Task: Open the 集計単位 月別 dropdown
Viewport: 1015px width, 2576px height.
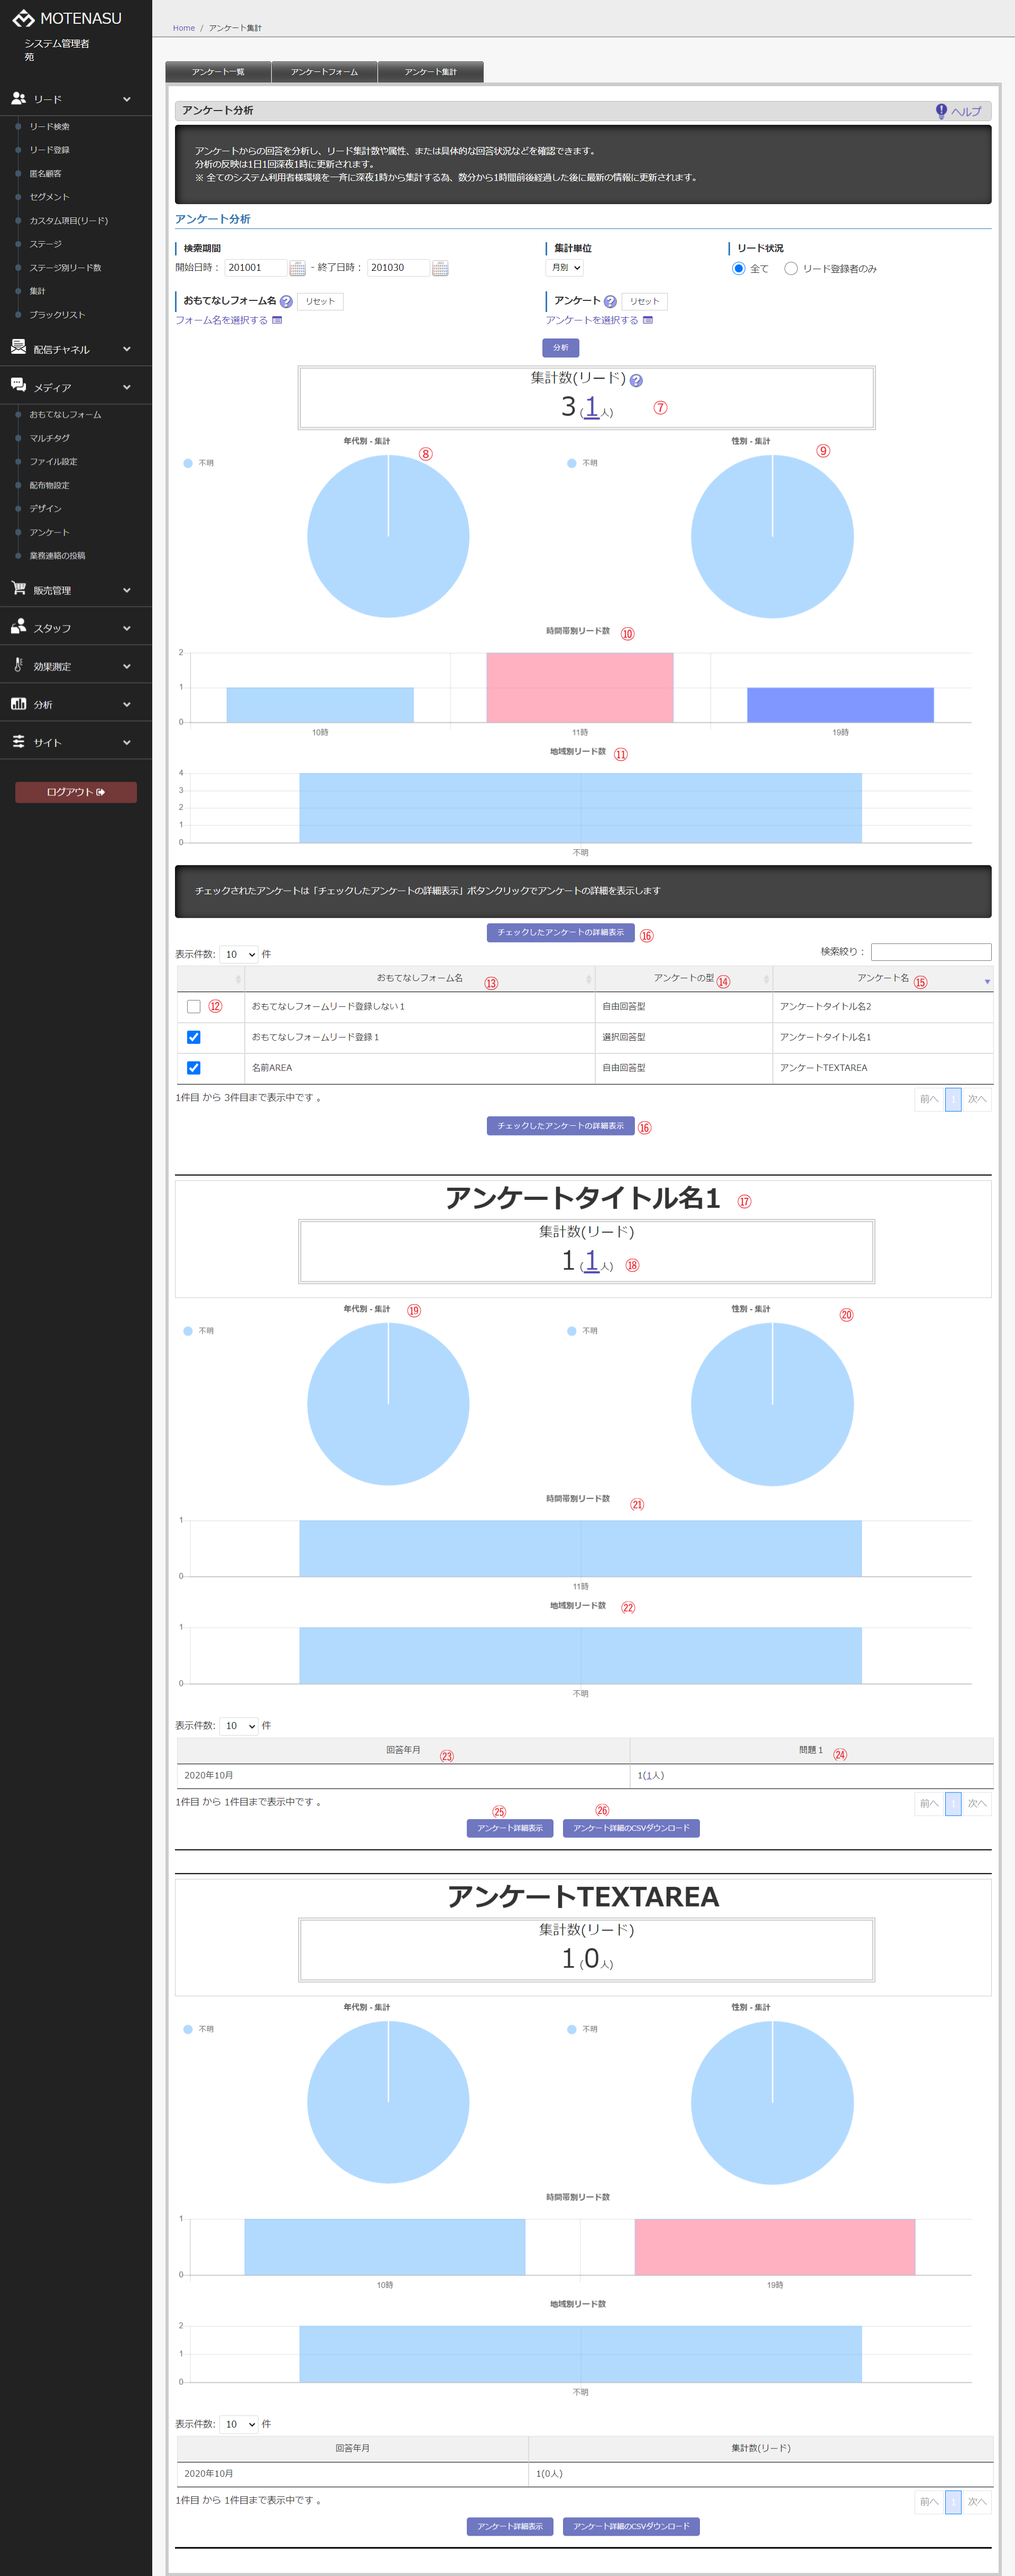Action: [x=565, y=267]
